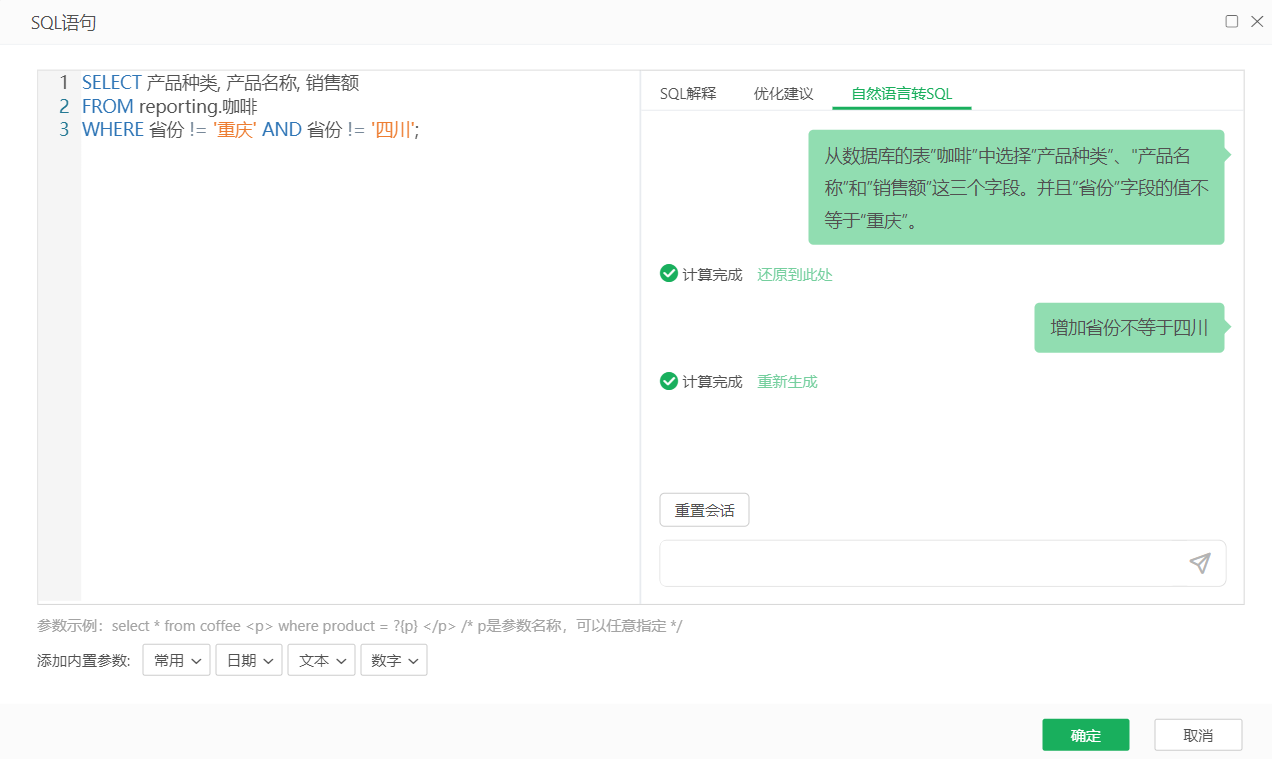Click the 参数示例 hint text
Viewport: 1272px width, 759px height.
click(x=360, y=626)
